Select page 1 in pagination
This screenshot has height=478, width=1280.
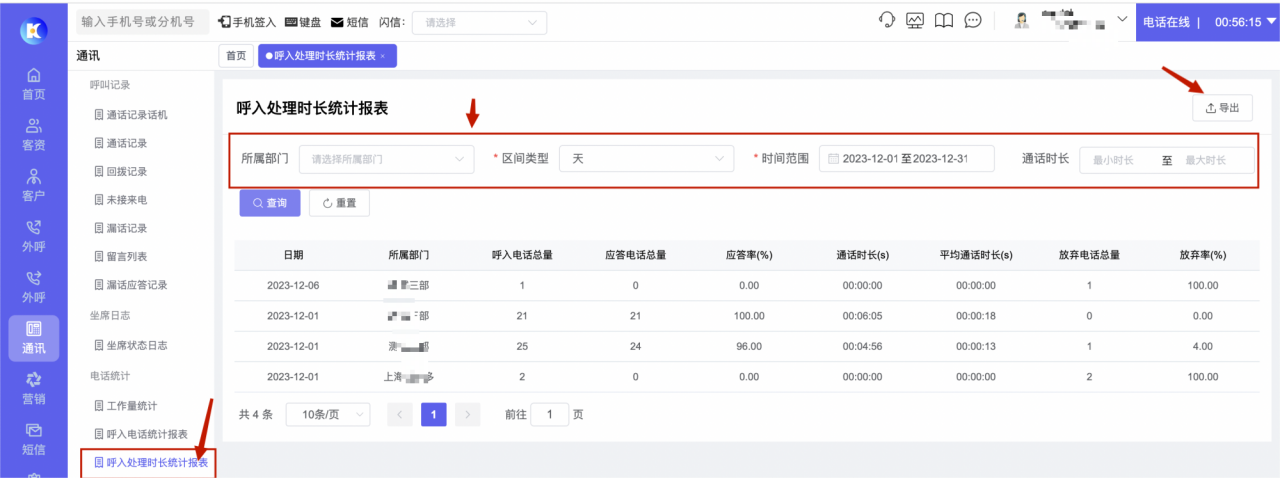pyautogui.click(x=434, y=414)
